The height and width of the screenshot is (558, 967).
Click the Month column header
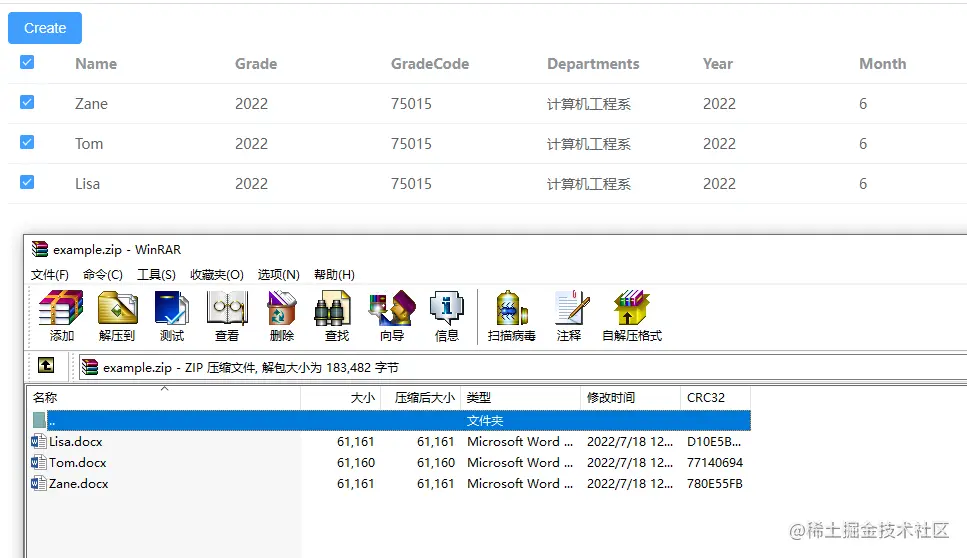click(x=883, y=64)
